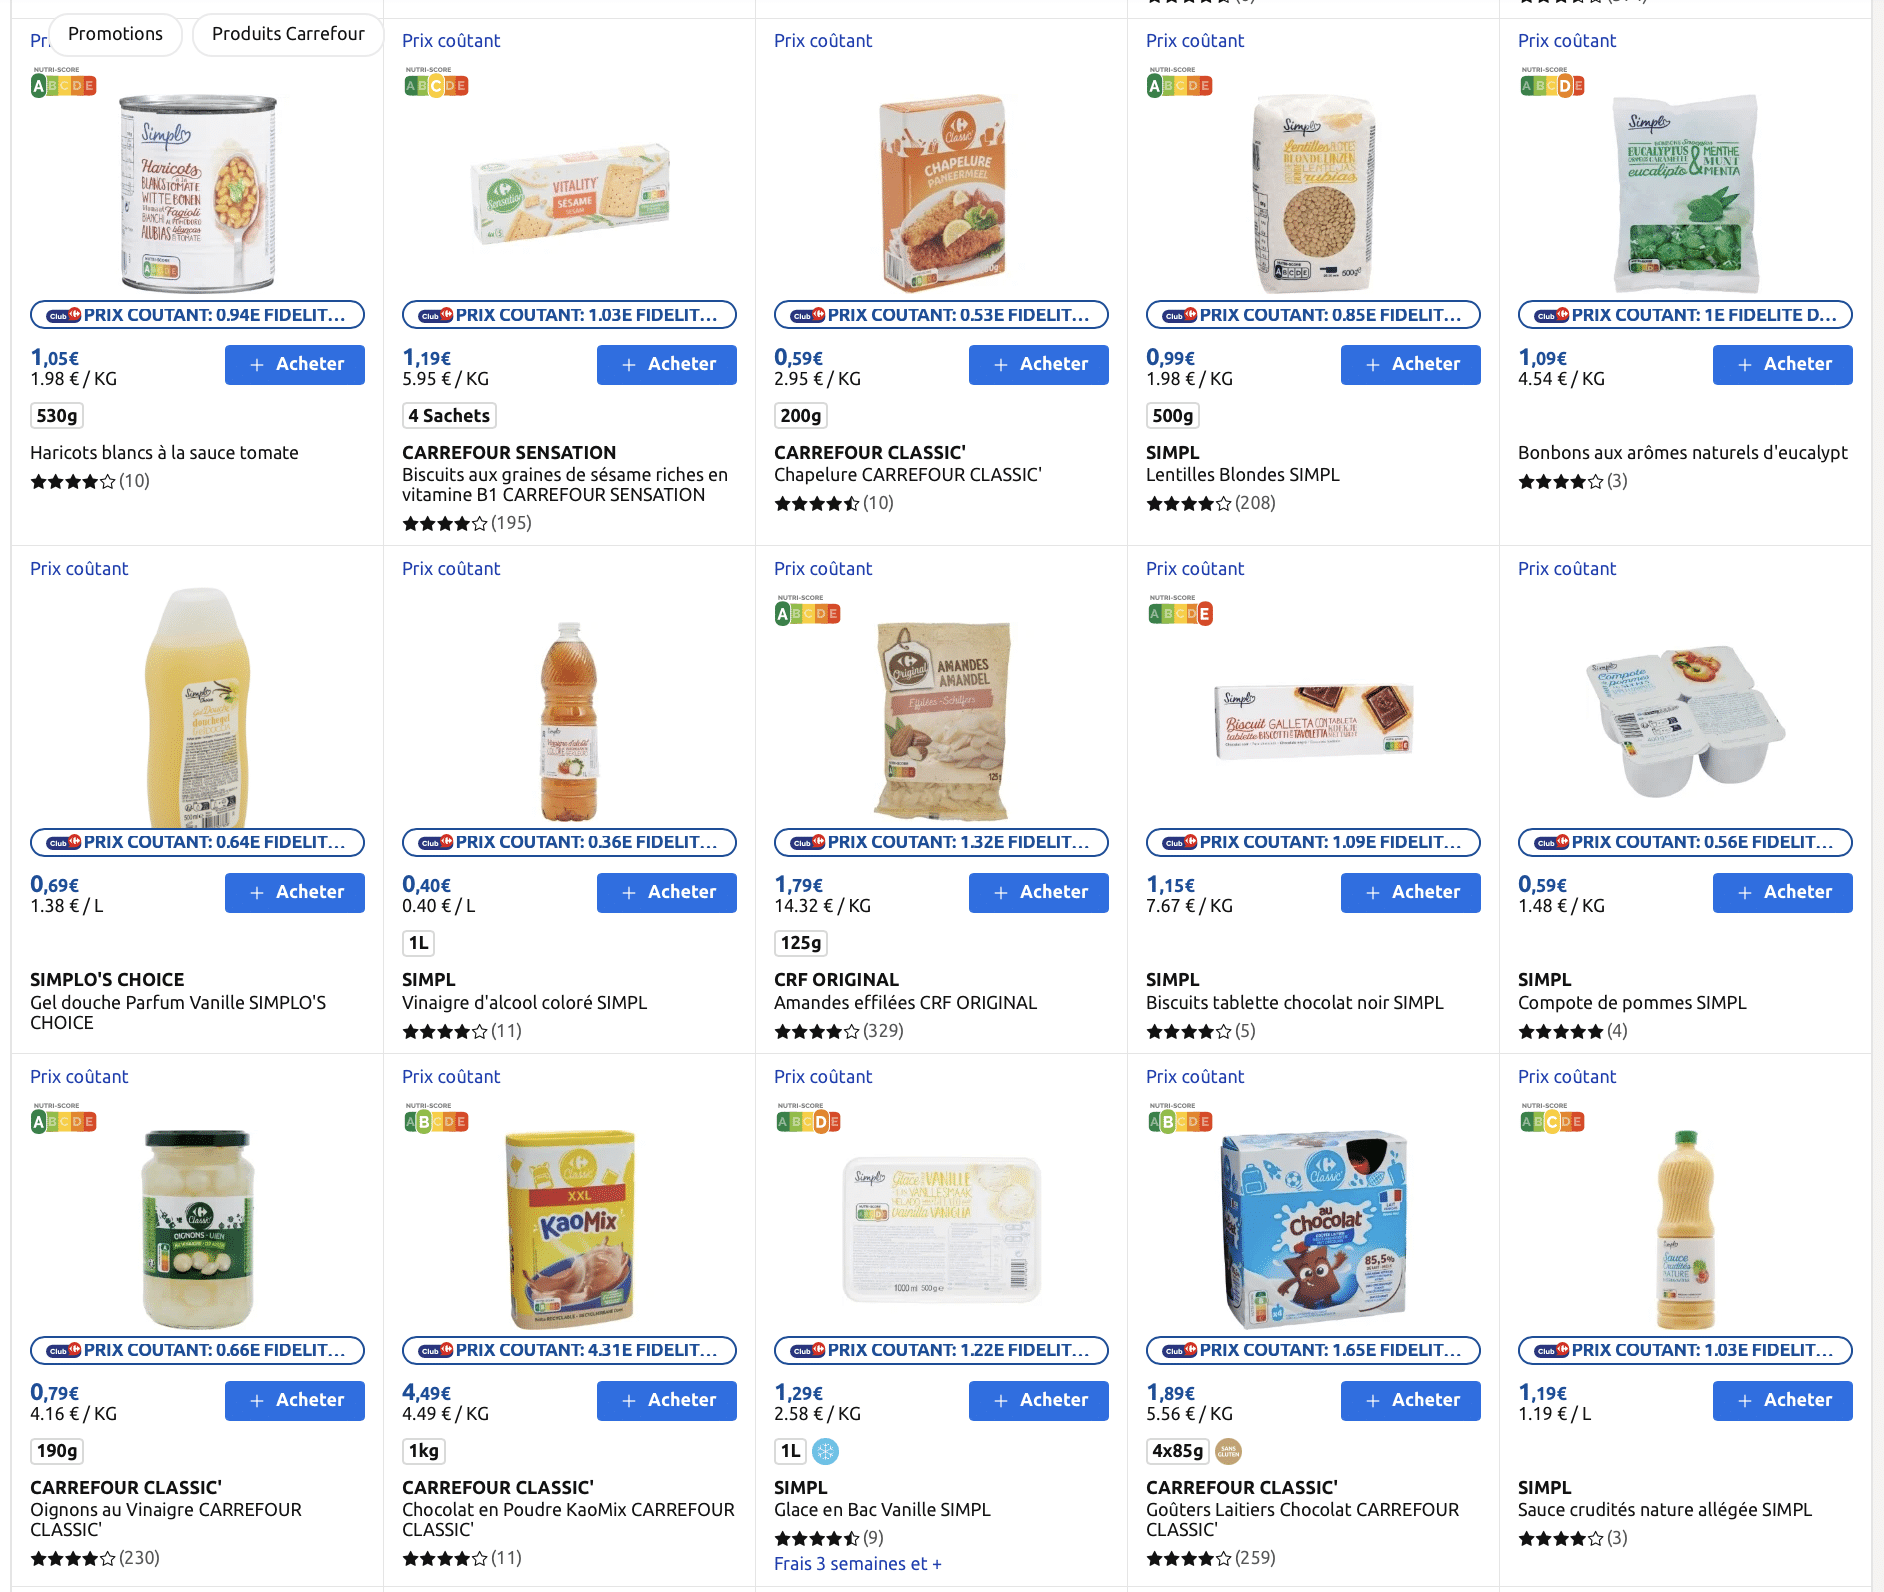
Task: Open the 0.94E fidelity promo banner on Haricots
Action: point(197,315)
